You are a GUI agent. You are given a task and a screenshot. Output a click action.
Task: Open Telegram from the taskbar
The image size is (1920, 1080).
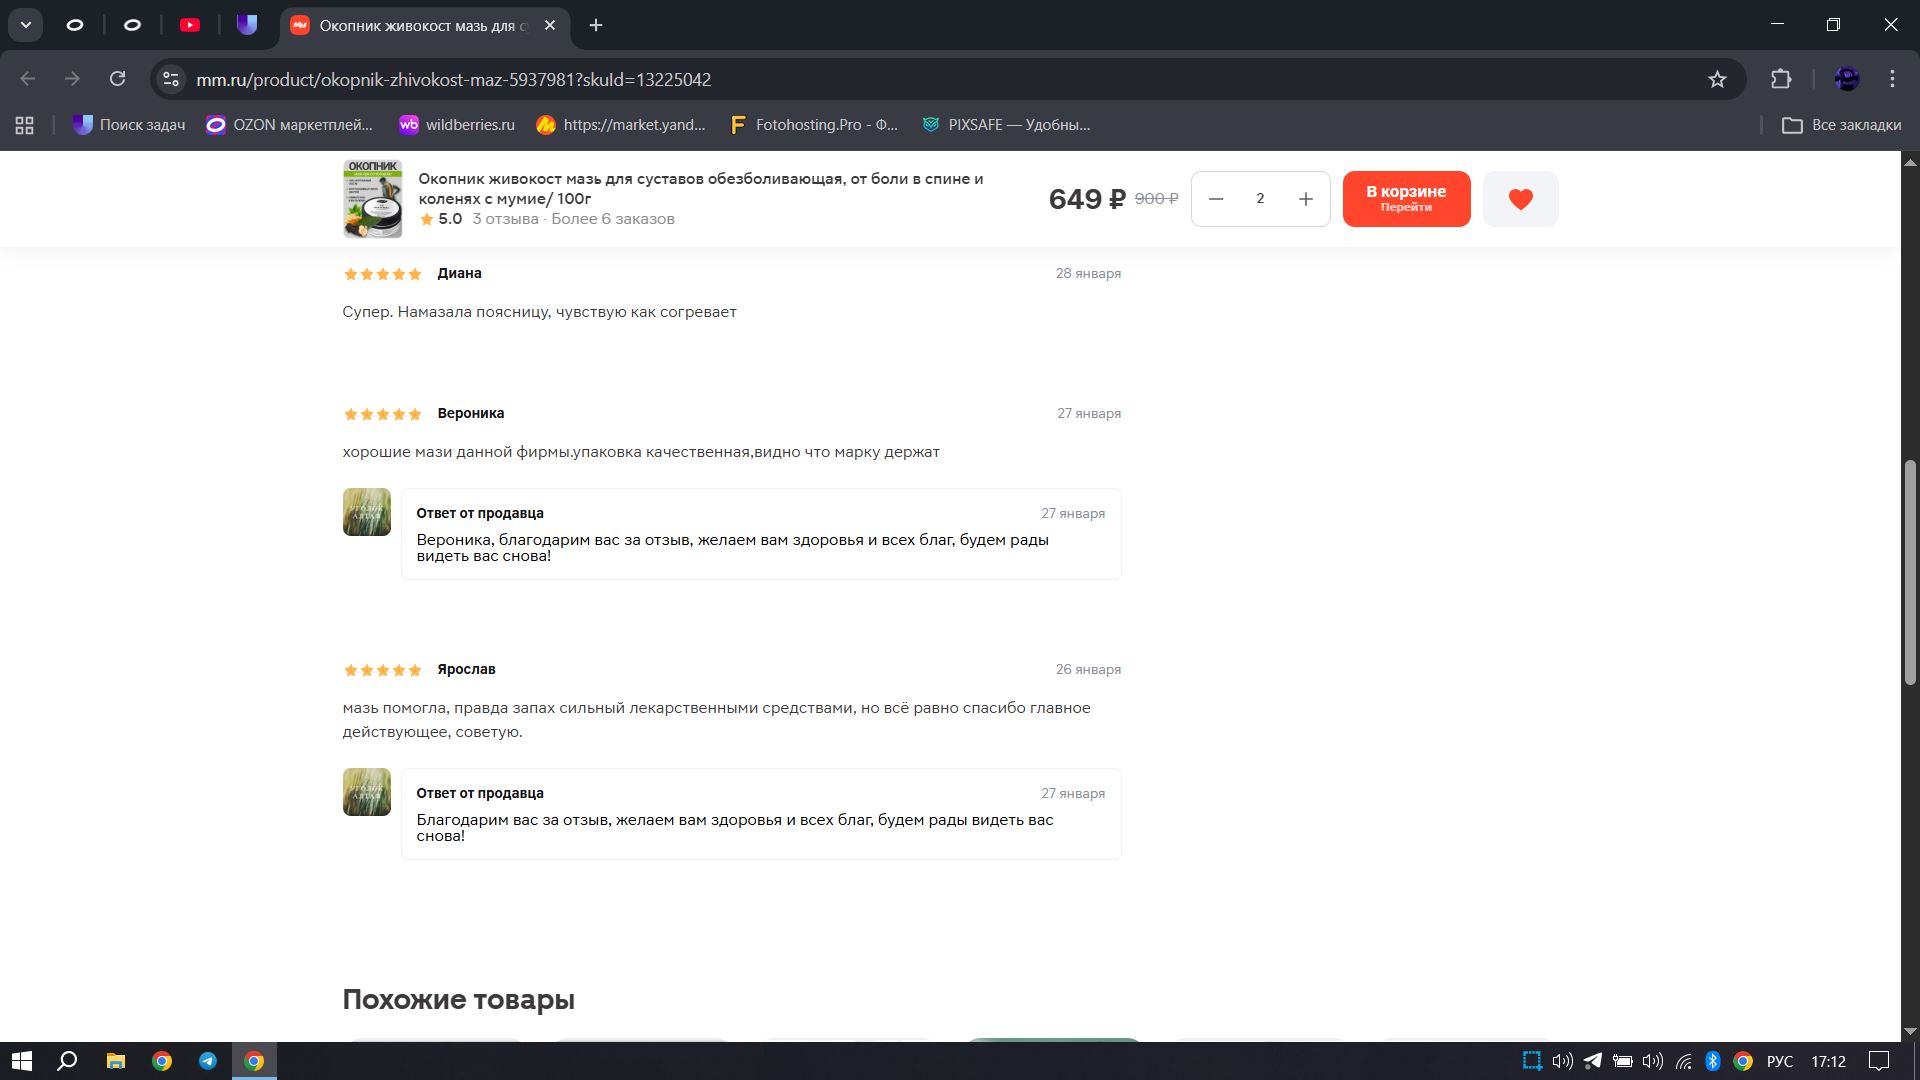208,1061
